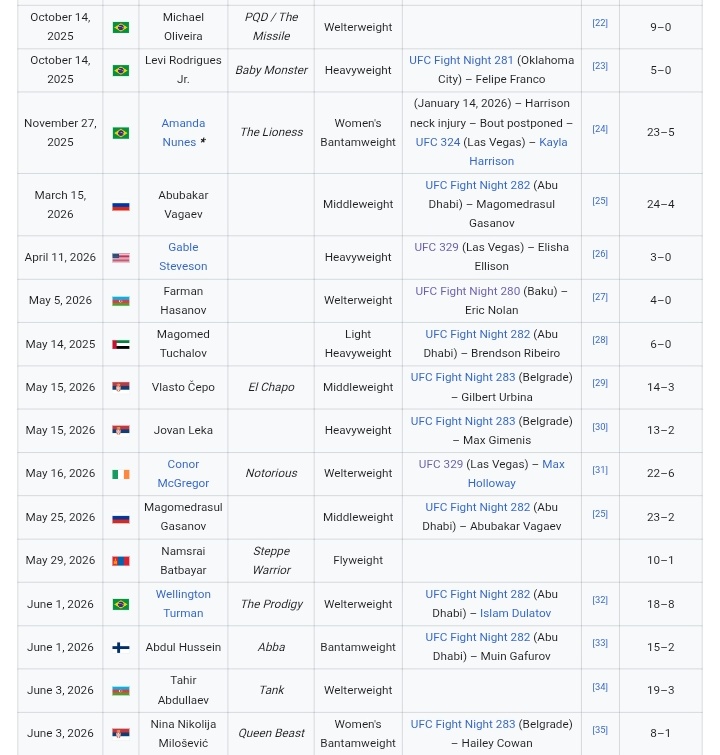This screenshot has height=755, width=720.
Task: Open the UFC Fight Night 281 link
Action: tap(461, 60)
